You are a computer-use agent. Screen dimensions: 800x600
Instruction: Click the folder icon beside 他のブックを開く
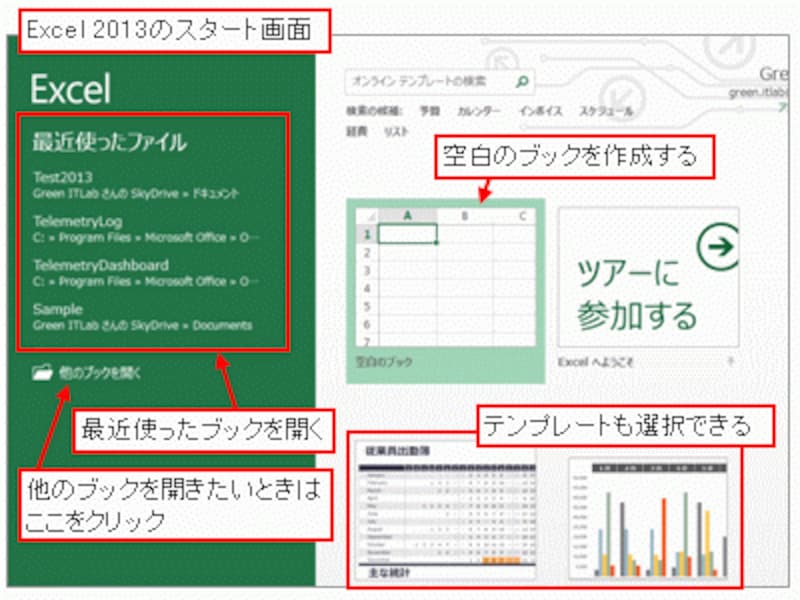(x=42, y=372)
